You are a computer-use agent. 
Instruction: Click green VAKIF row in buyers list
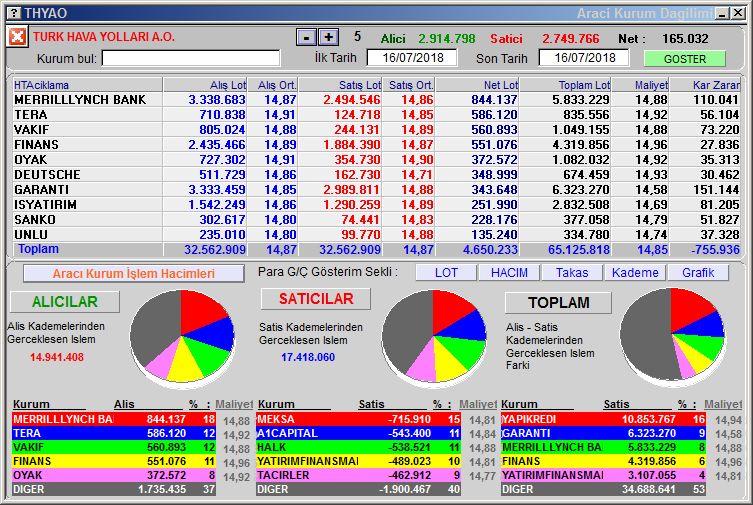click(x=114, y=447)
